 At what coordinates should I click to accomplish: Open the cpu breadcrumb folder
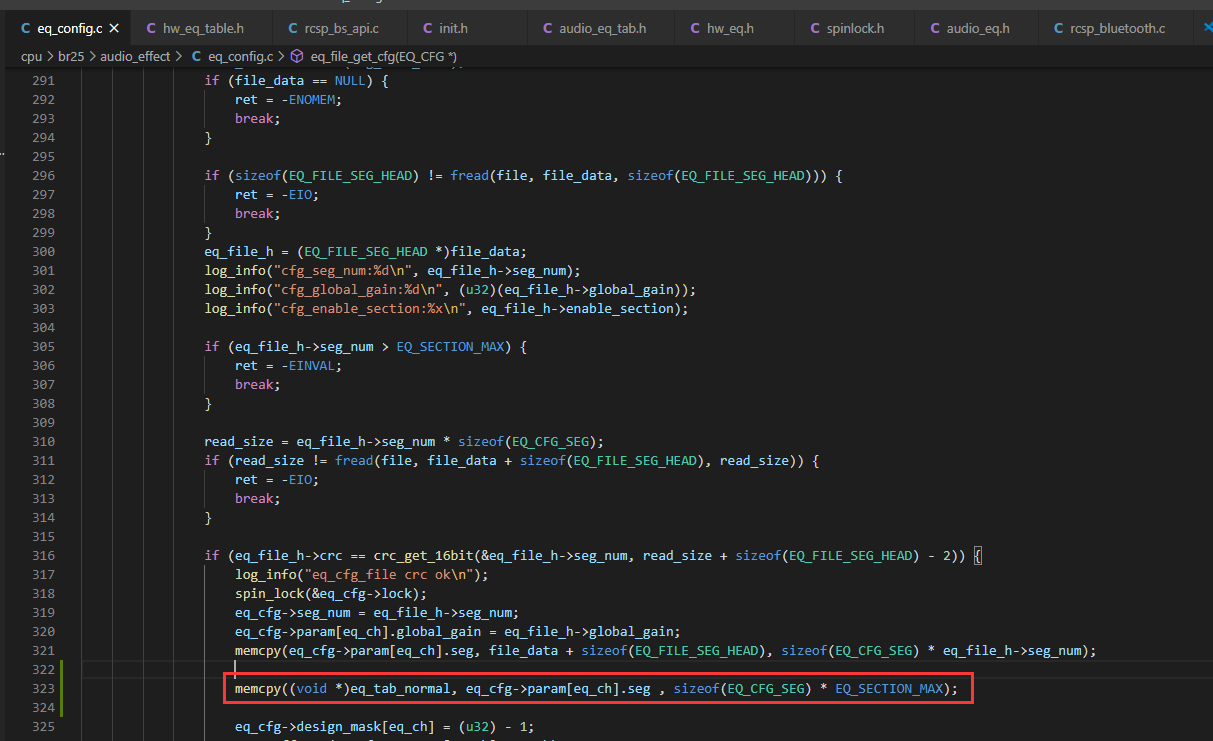(x=32, y=56)
